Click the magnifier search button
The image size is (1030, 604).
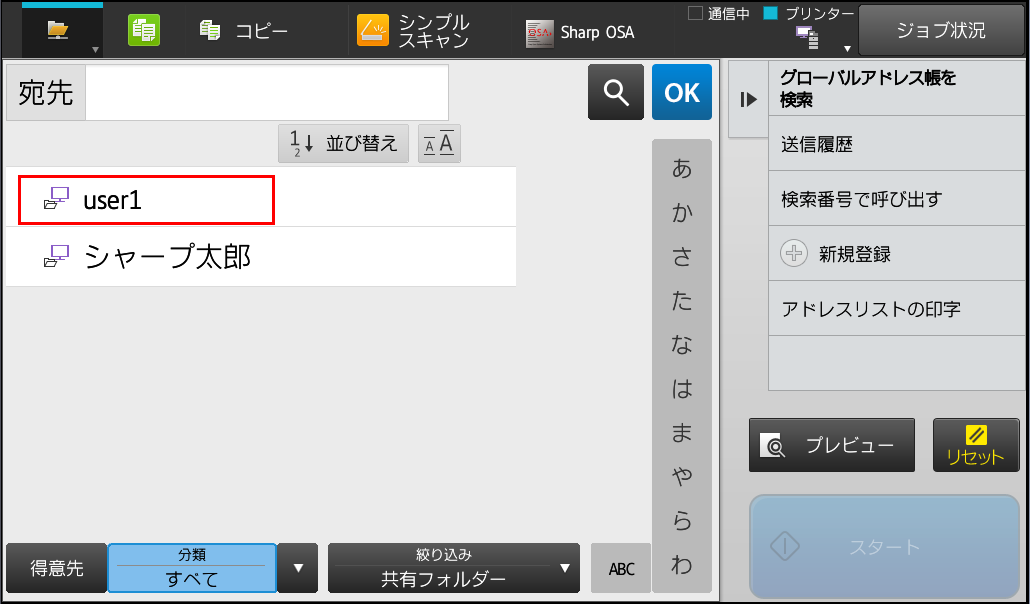point(616,92)
